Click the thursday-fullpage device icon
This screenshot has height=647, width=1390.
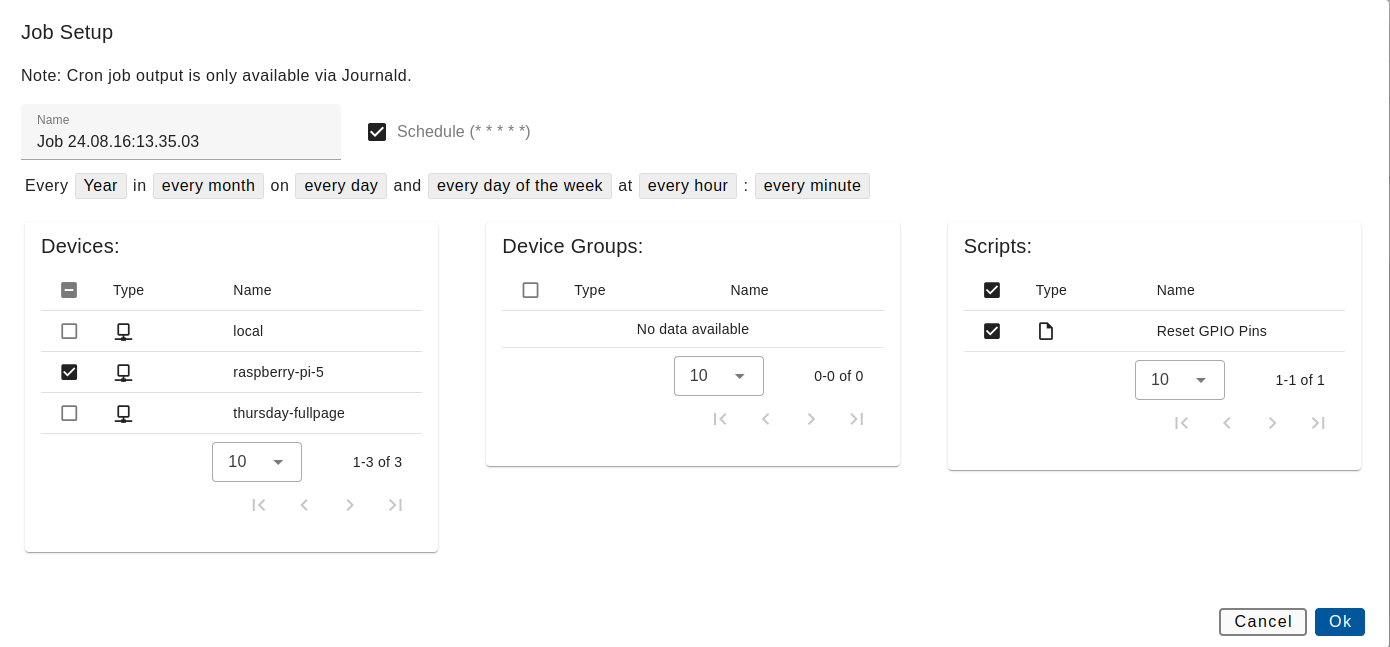click(123, 413)
